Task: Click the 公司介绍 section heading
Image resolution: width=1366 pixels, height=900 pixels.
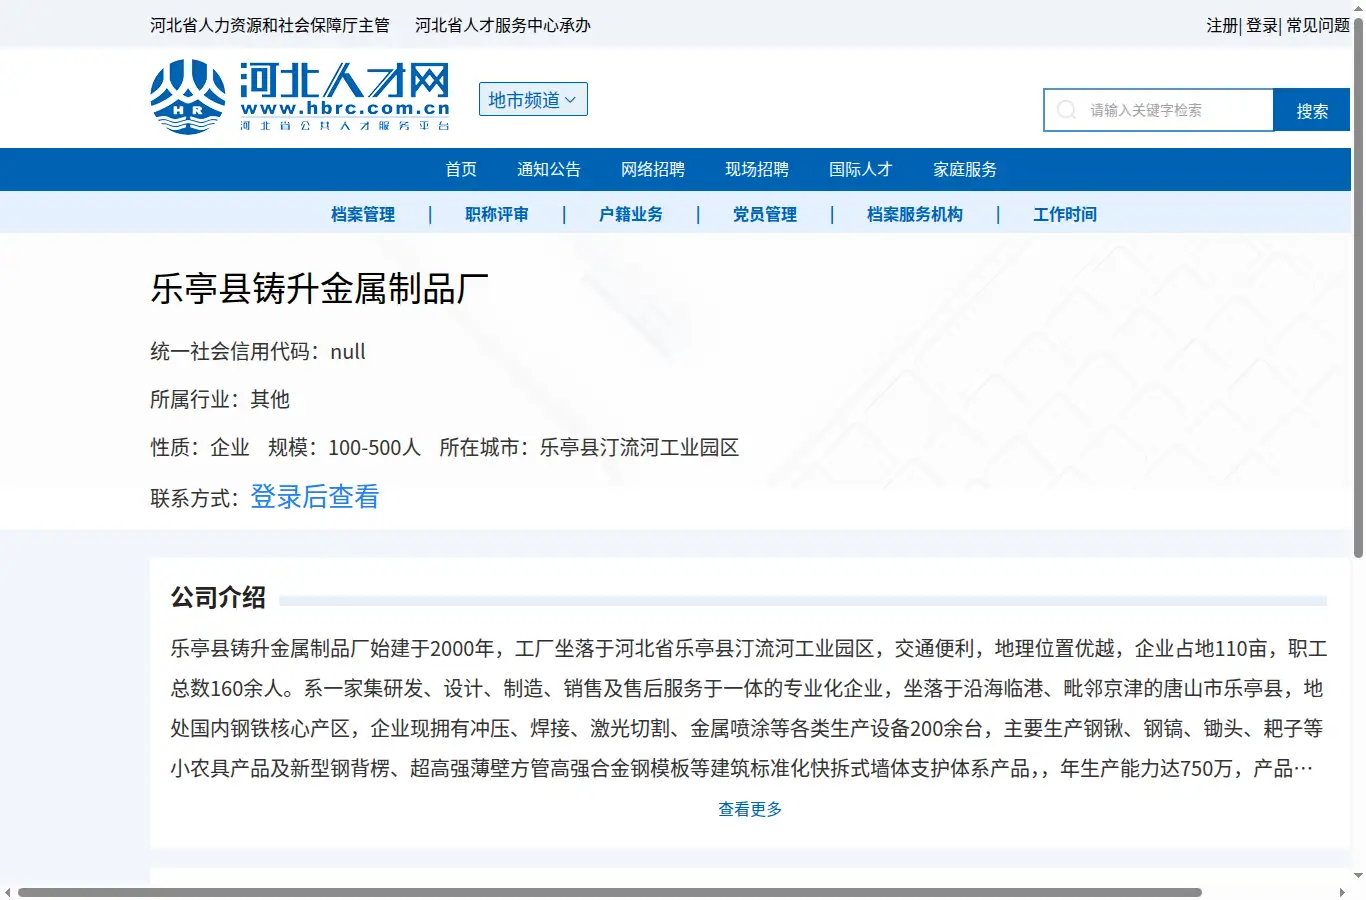Action: pyautogui.click(x=218, y=597)
